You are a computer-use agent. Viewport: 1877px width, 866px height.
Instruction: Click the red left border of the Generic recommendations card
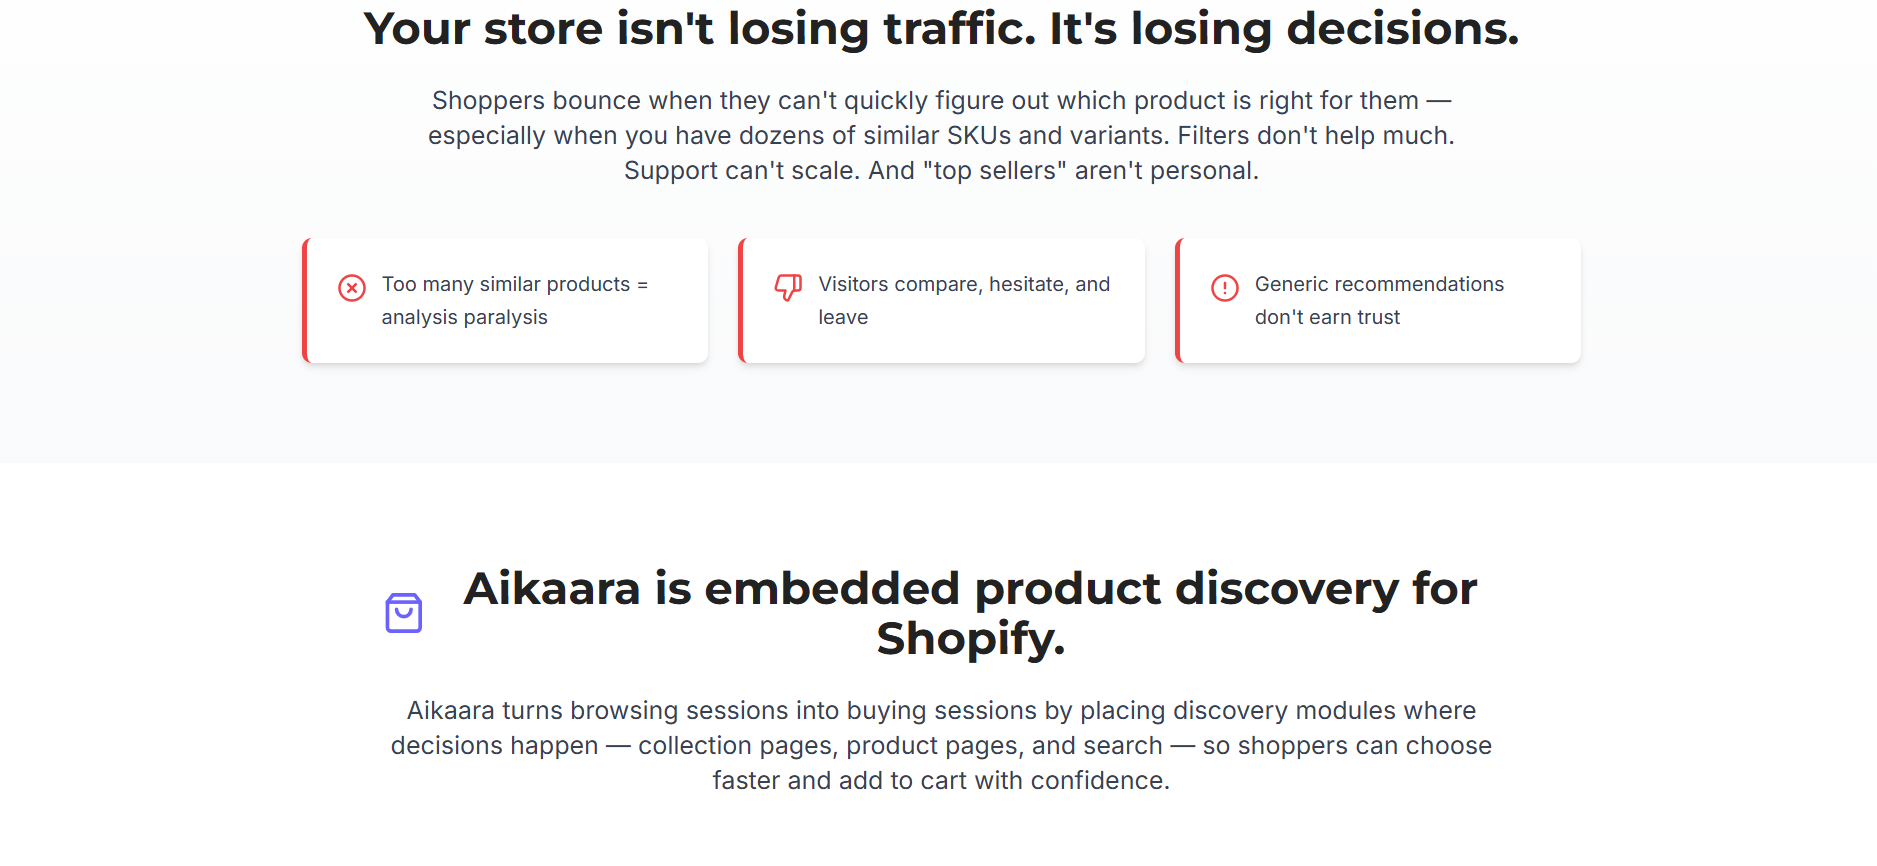(1178, 300)
